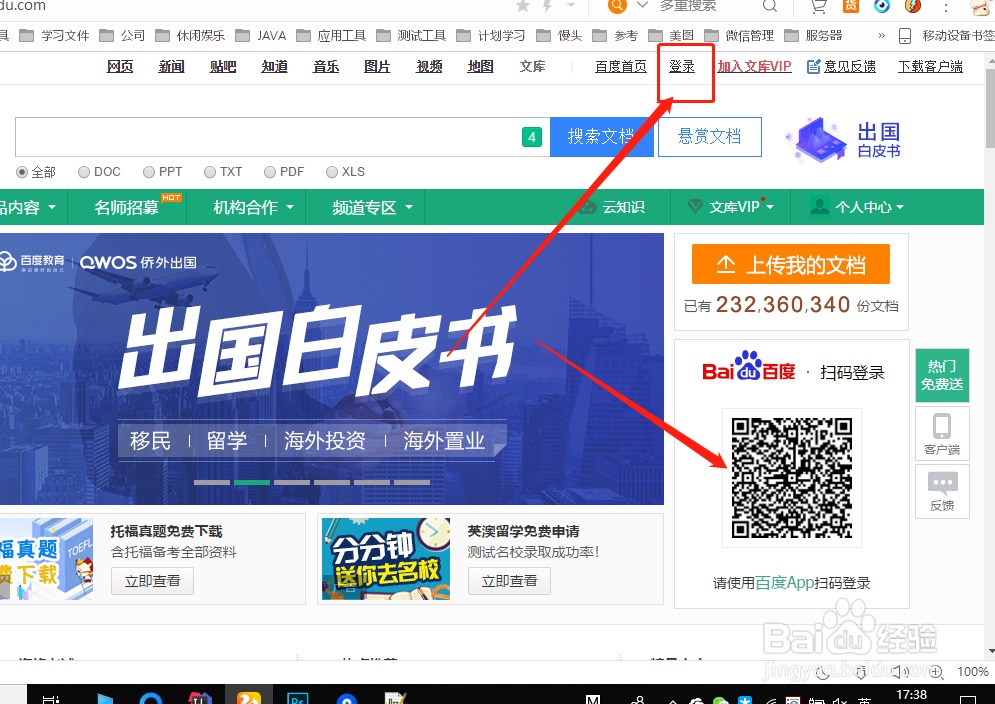Expand the 文库VIP dropdown in green bar
The width and height of the screenshot is (995, 704).
tap(731, 207)
